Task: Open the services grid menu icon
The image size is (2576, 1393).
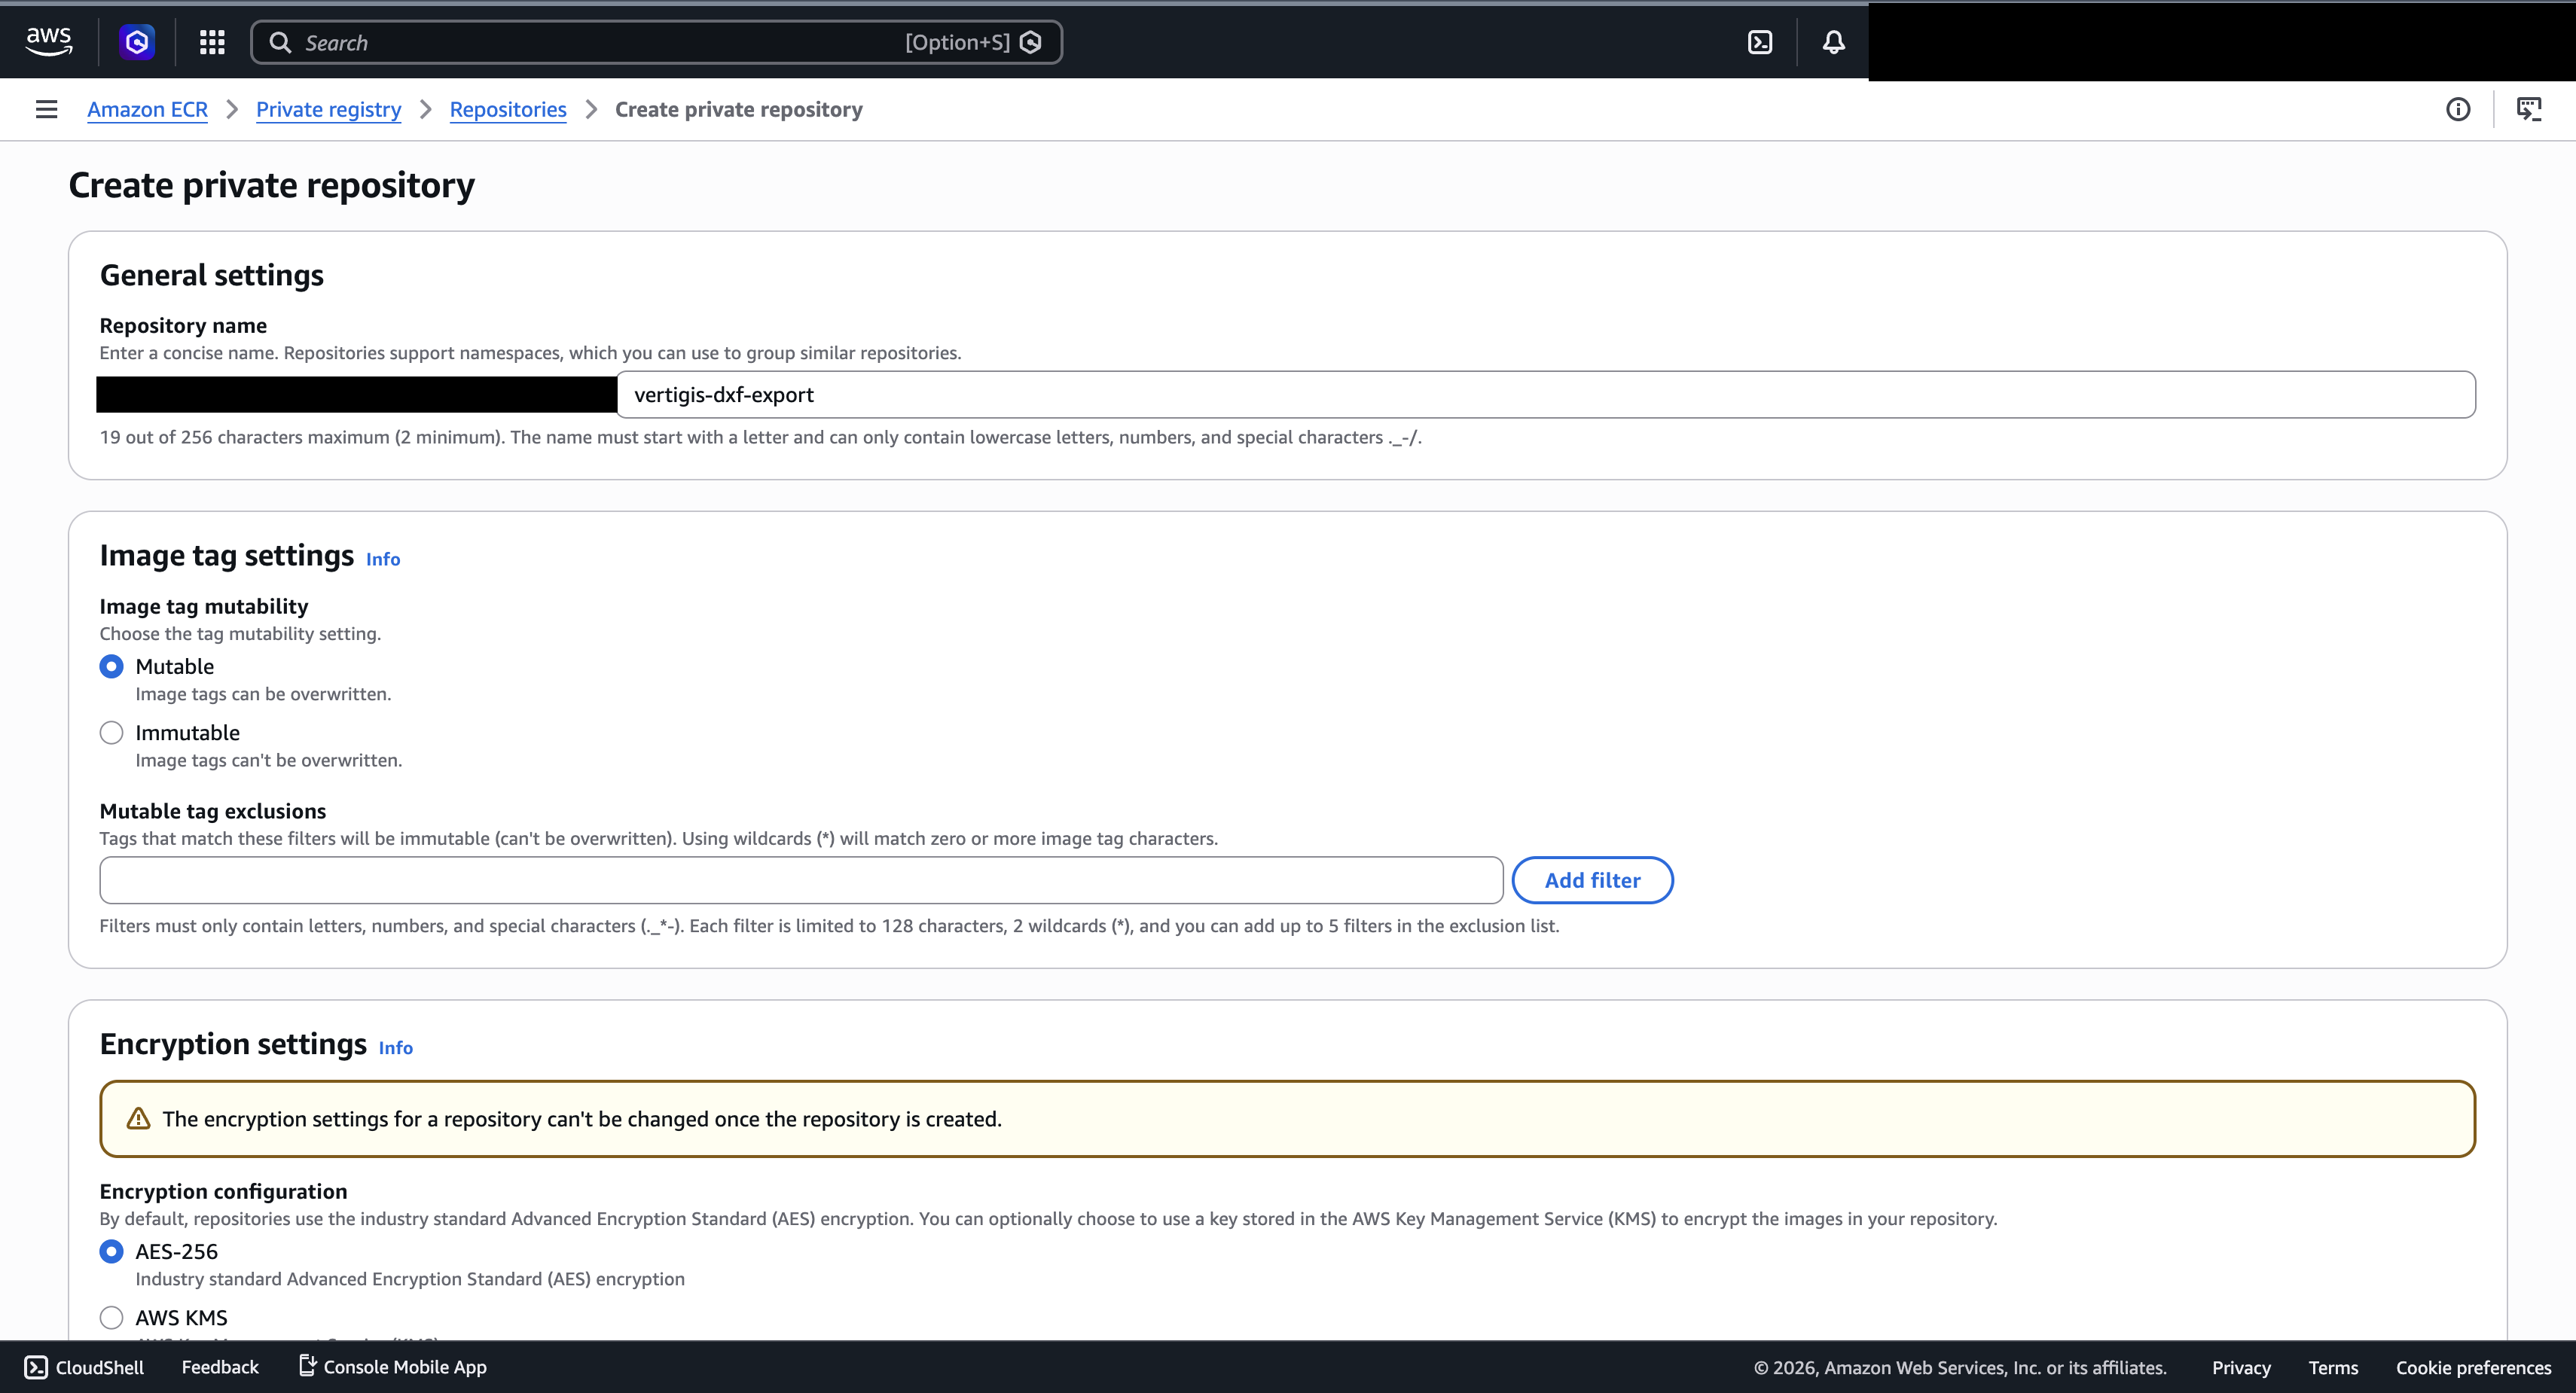Action: [212, 42]
